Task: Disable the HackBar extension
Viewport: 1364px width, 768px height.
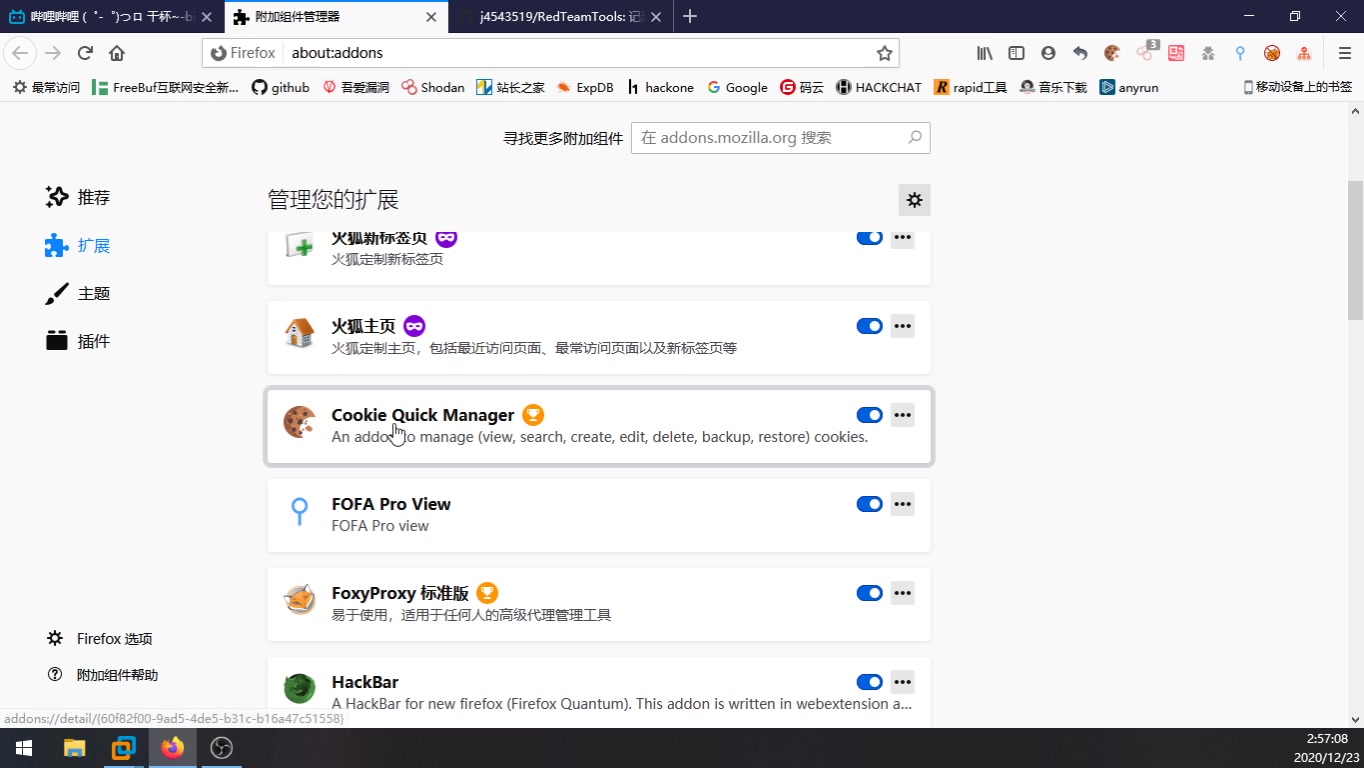Action: (x=868, y=681)
